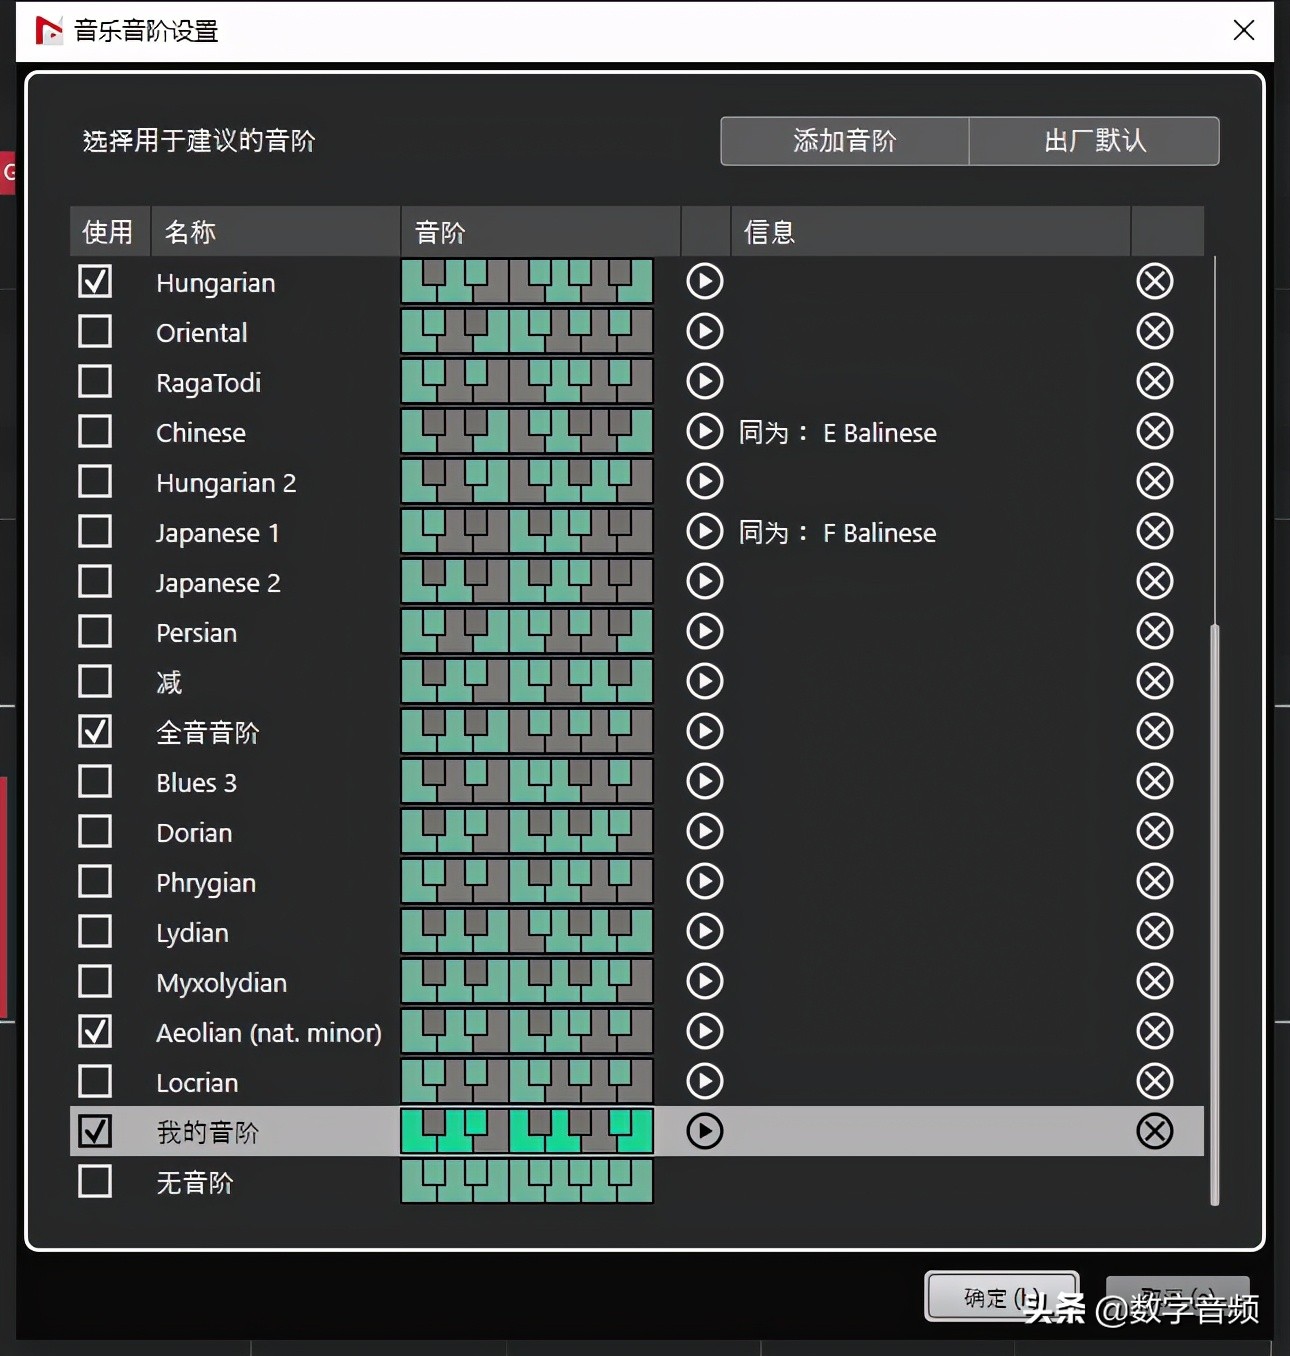Delete the Locrian scale
The height and width of the screenshot is (1356, 1290).
(1154, 1081)
